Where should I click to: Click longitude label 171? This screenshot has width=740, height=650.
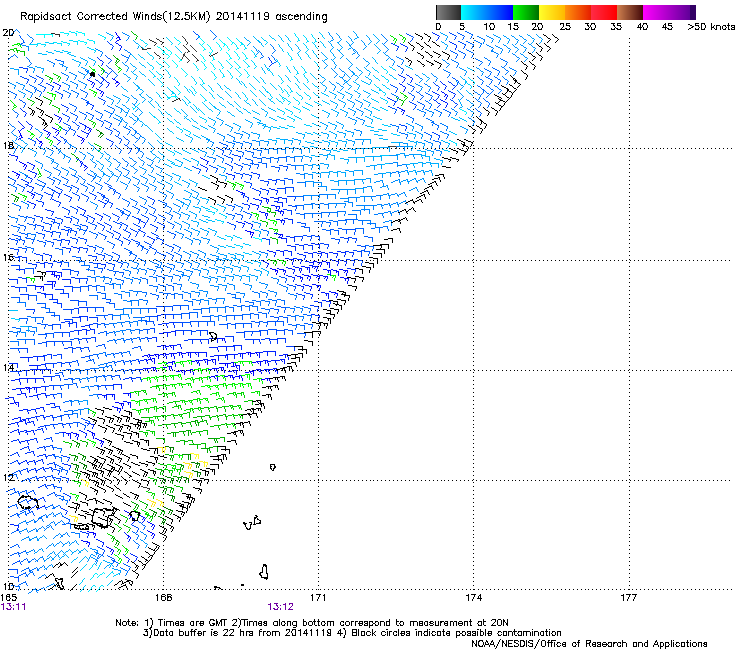point(318,598)
